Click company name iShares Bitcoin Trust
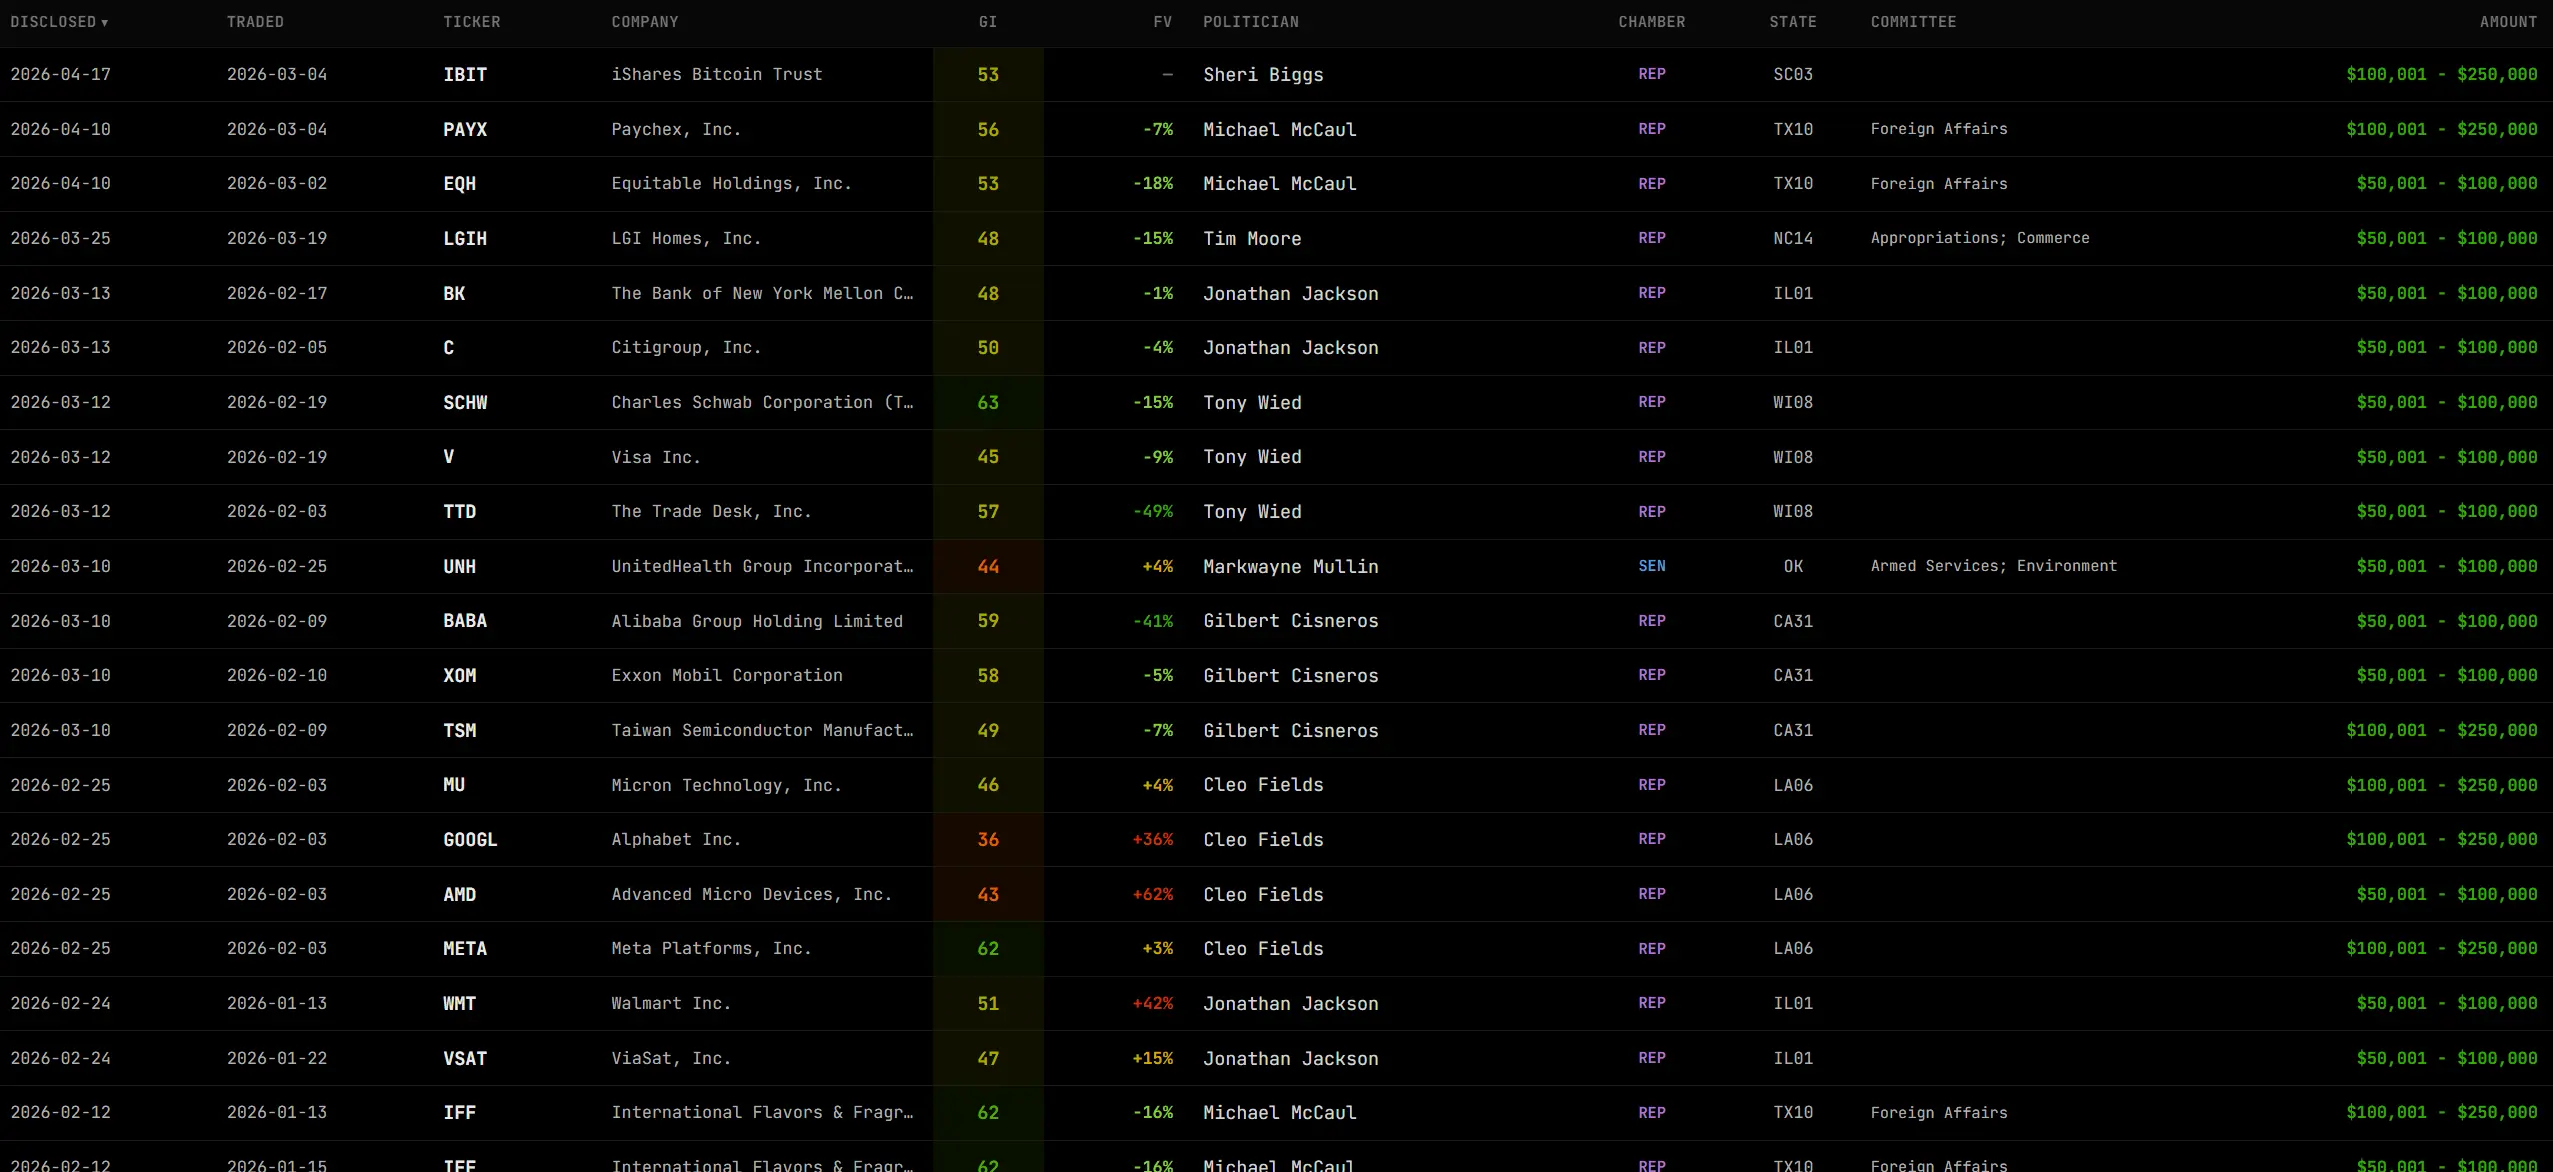2553x1172 pixels. click(717, 75)
